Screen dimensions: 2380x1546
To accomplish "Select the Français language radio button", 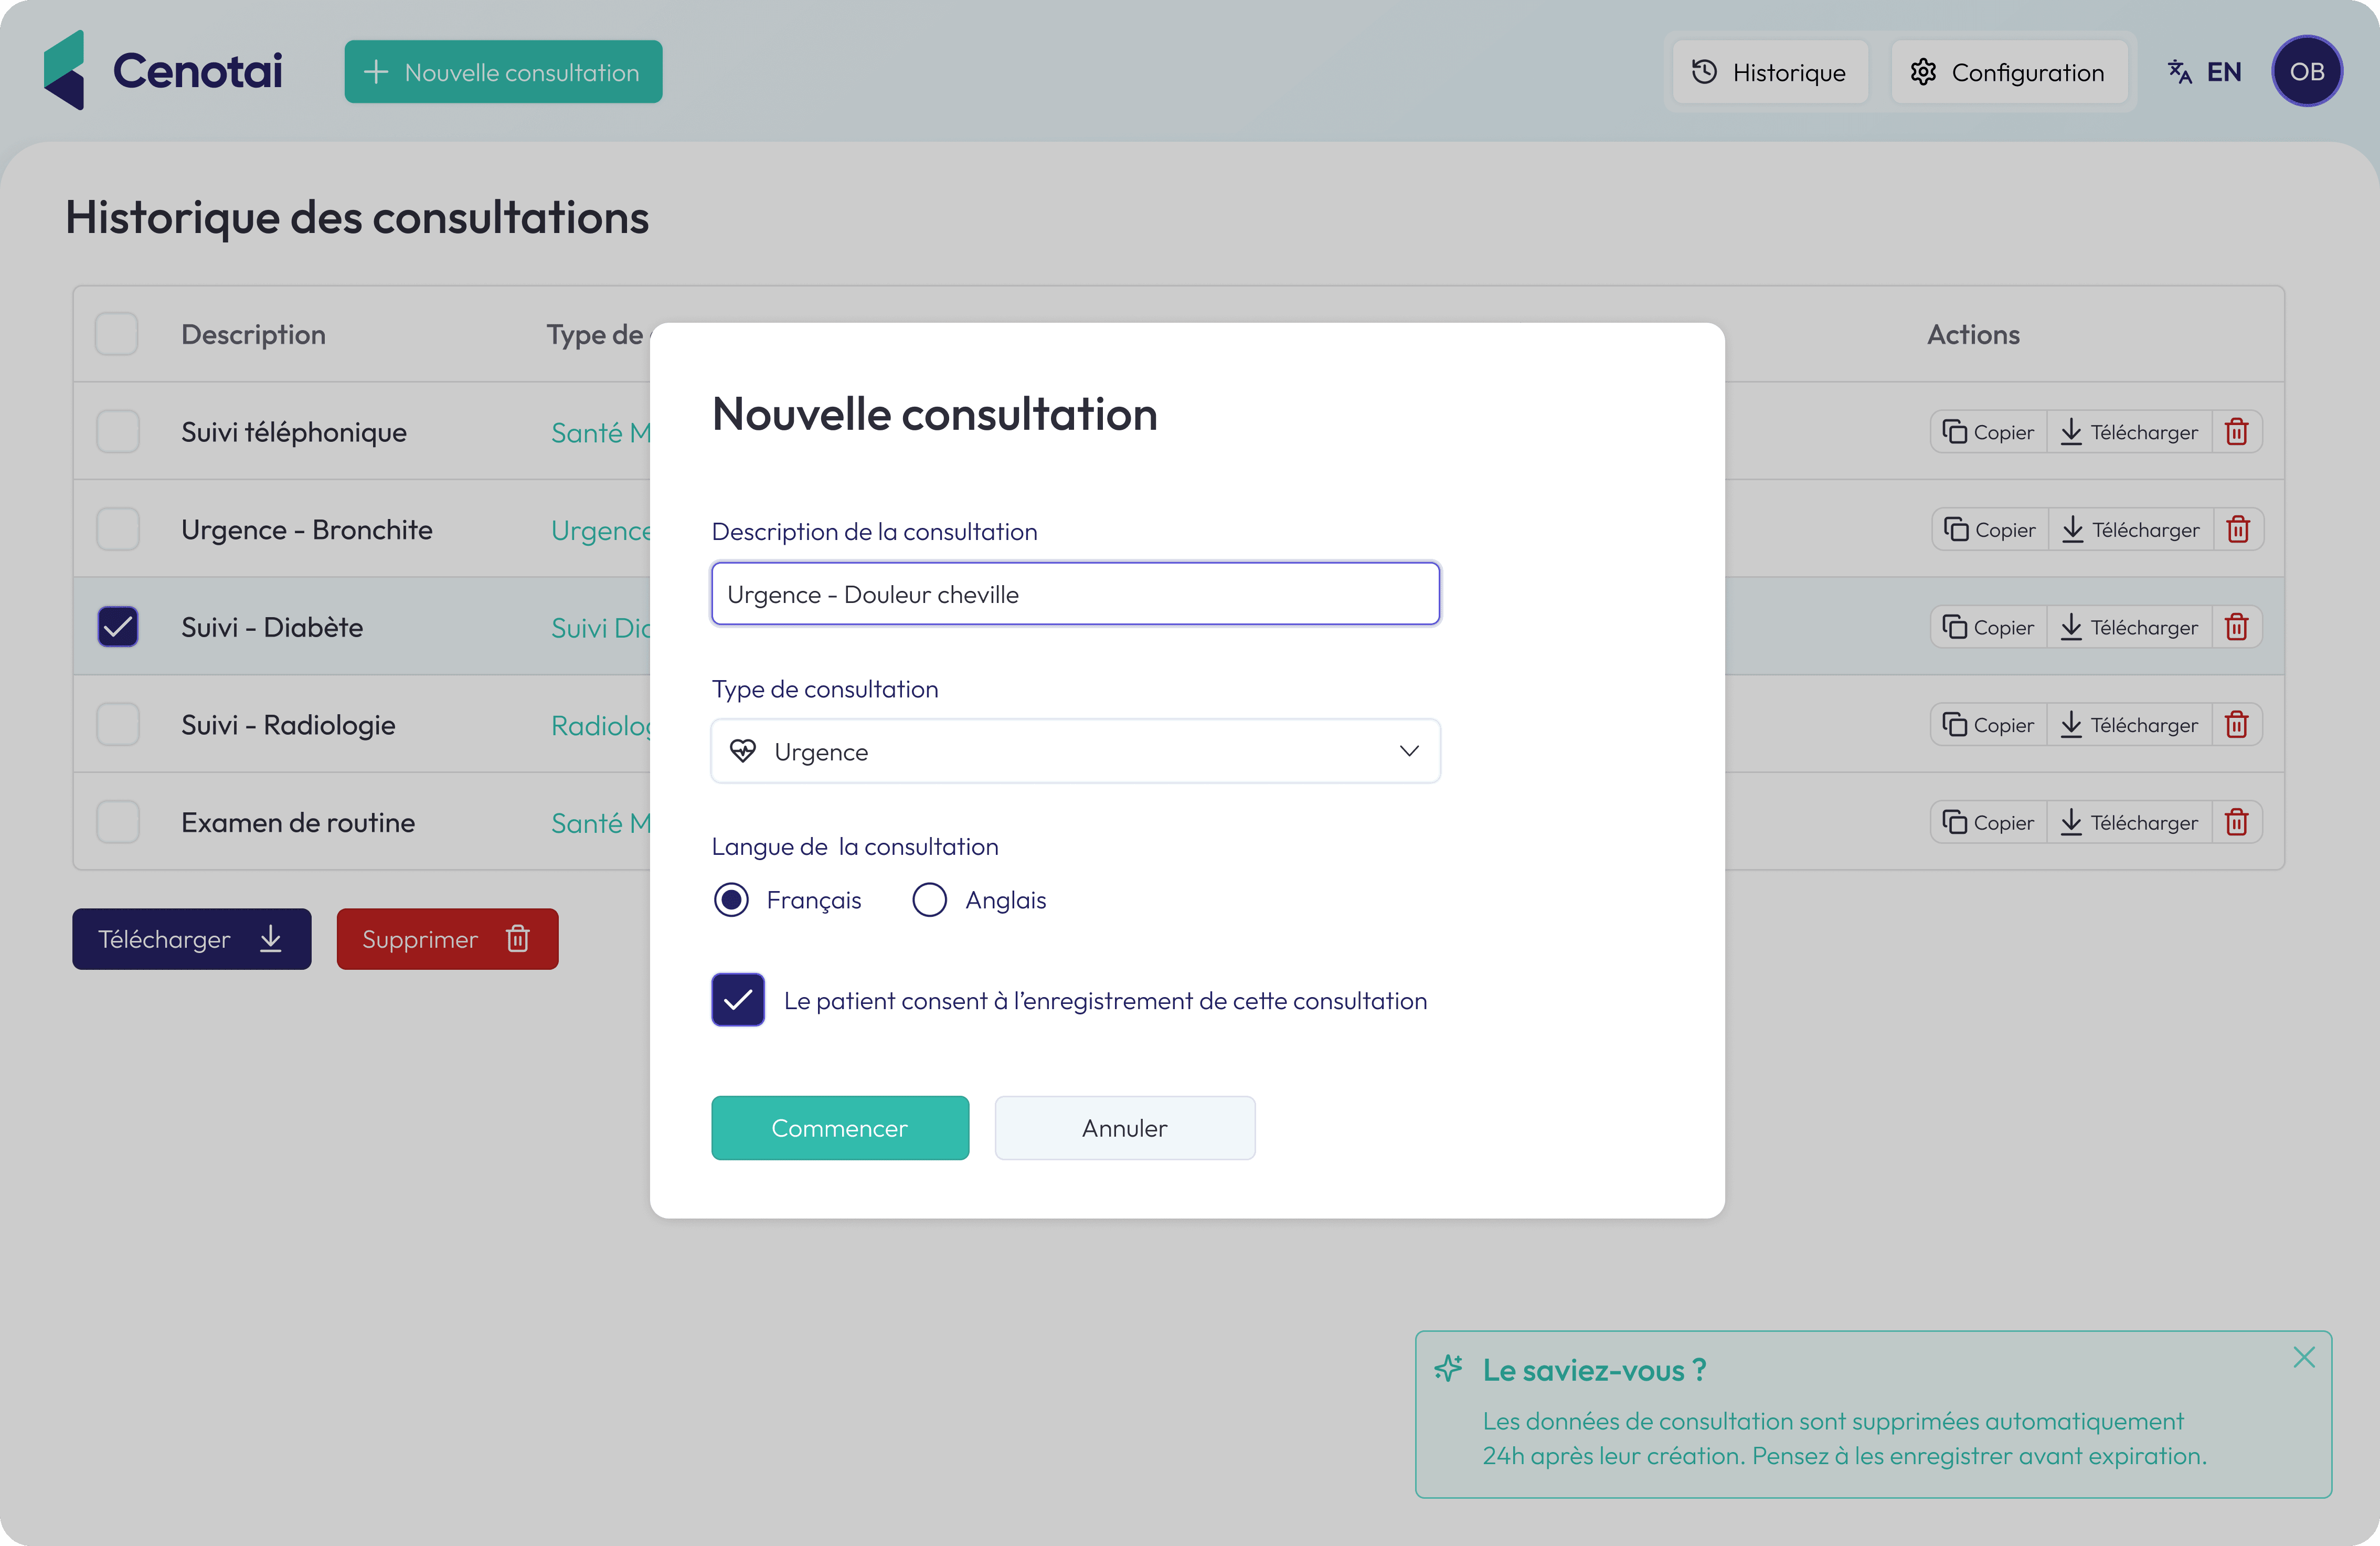I will click(732, 900).
